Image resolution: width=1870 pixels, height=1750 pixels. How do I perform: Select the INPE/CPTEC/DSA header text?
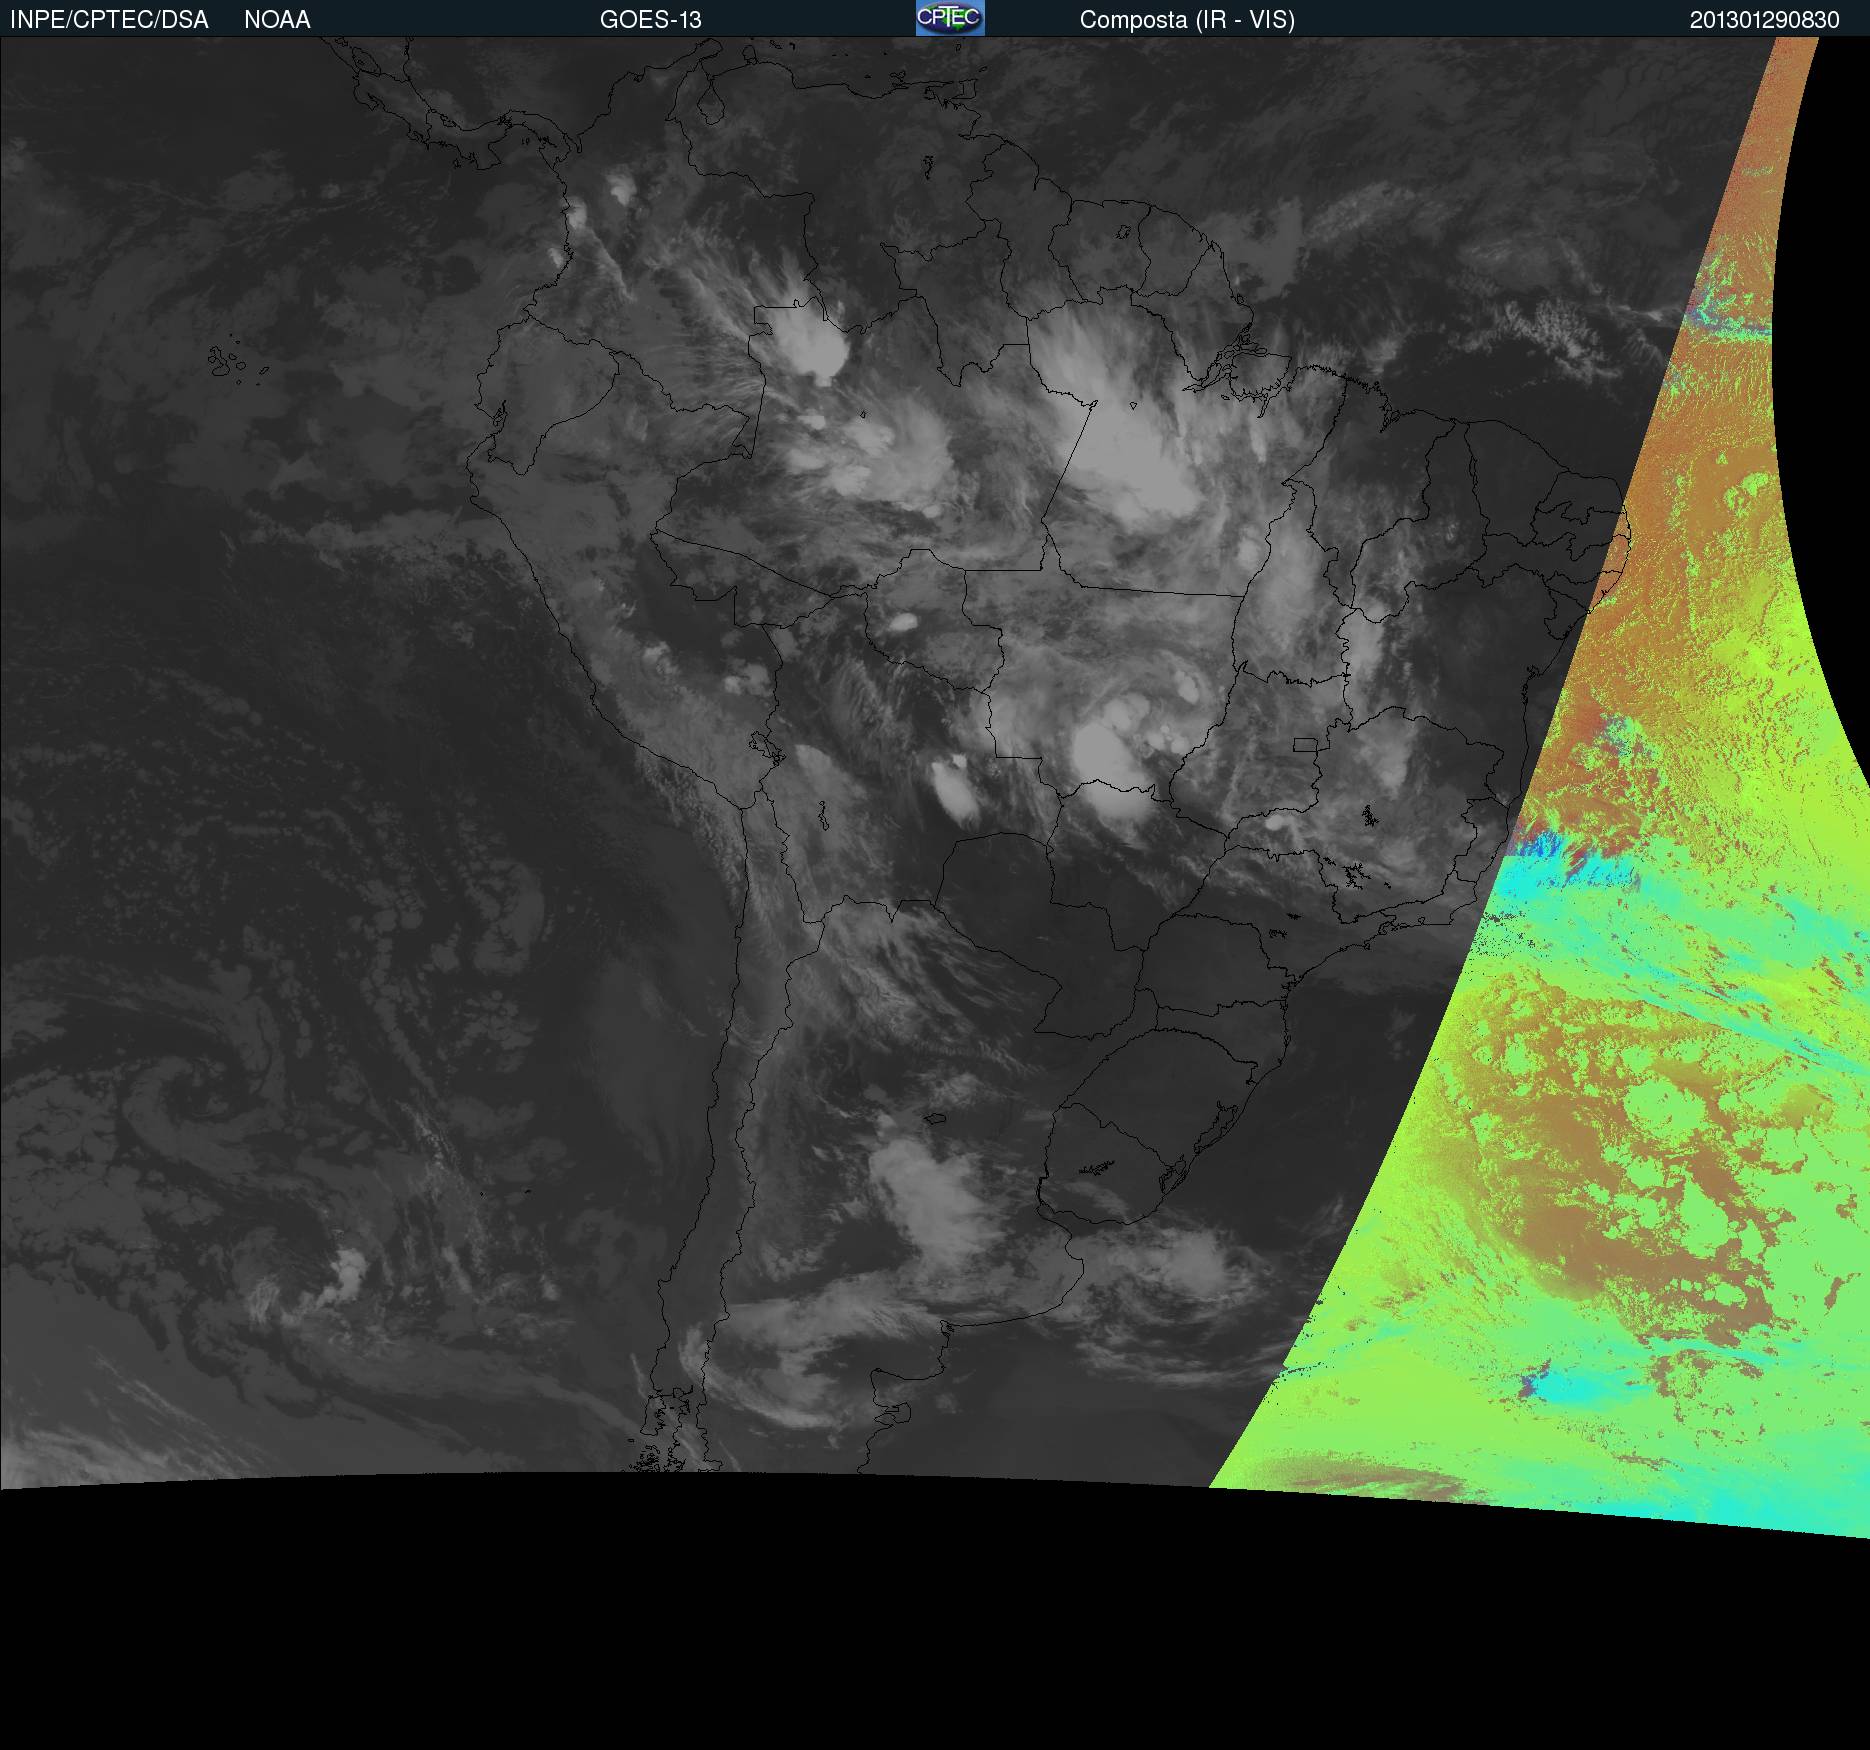tap(109, 20)
